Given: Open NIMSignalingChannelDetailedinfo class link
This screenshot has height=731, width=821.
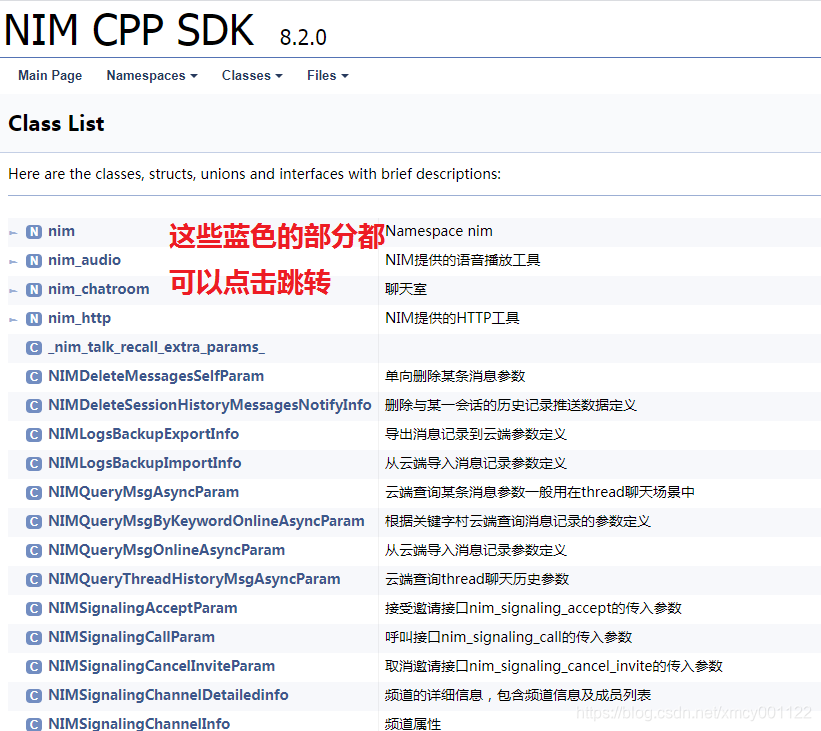Looking at the screenshot, I should [168, 695].
